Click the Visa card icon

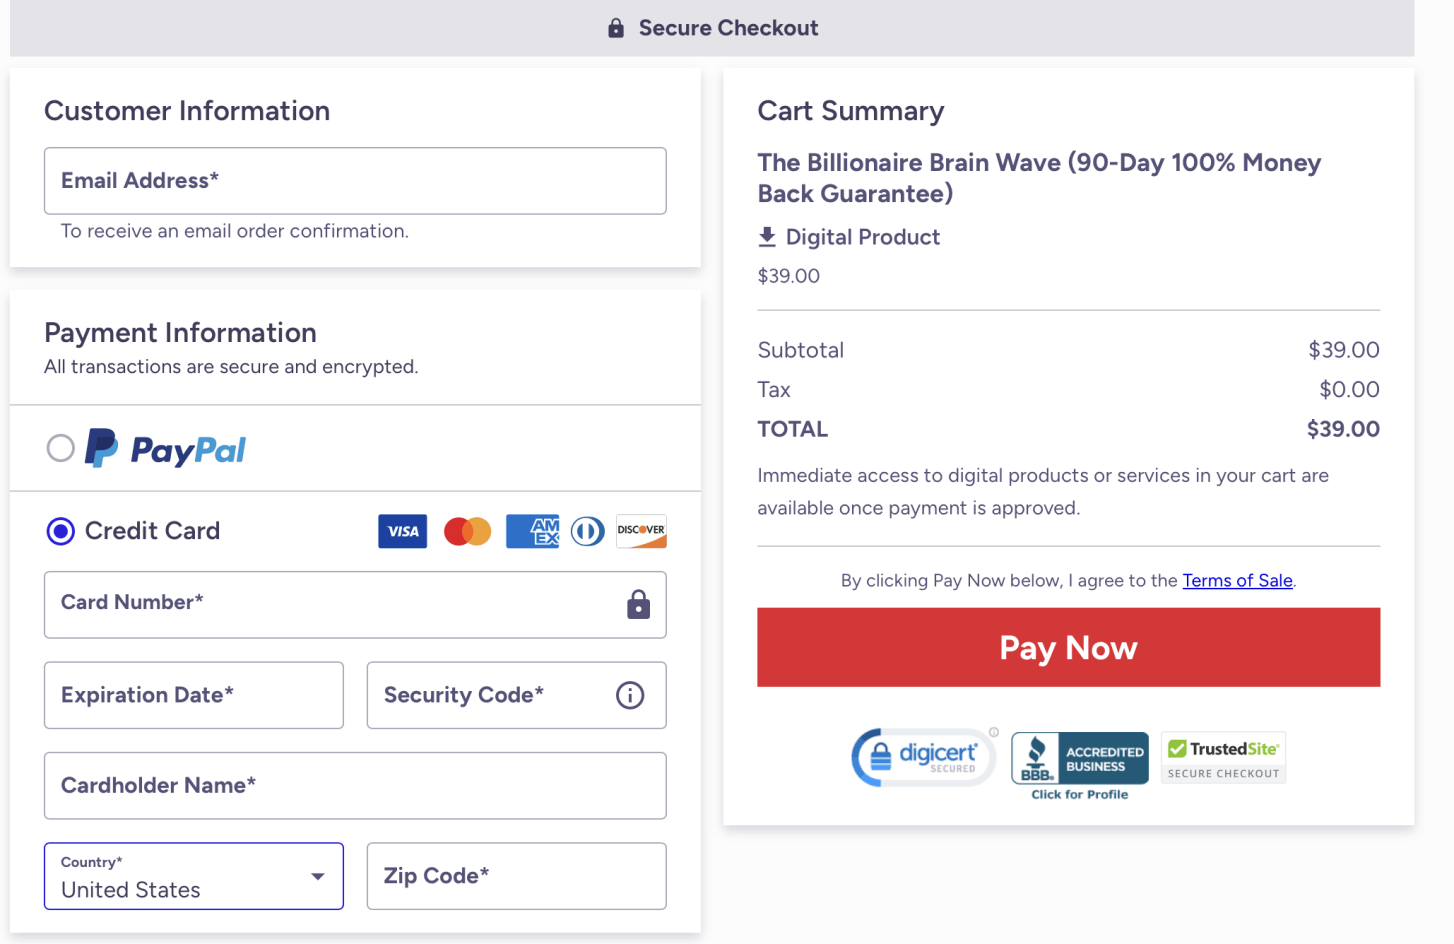pyautogui.click(x=402, y=531)
